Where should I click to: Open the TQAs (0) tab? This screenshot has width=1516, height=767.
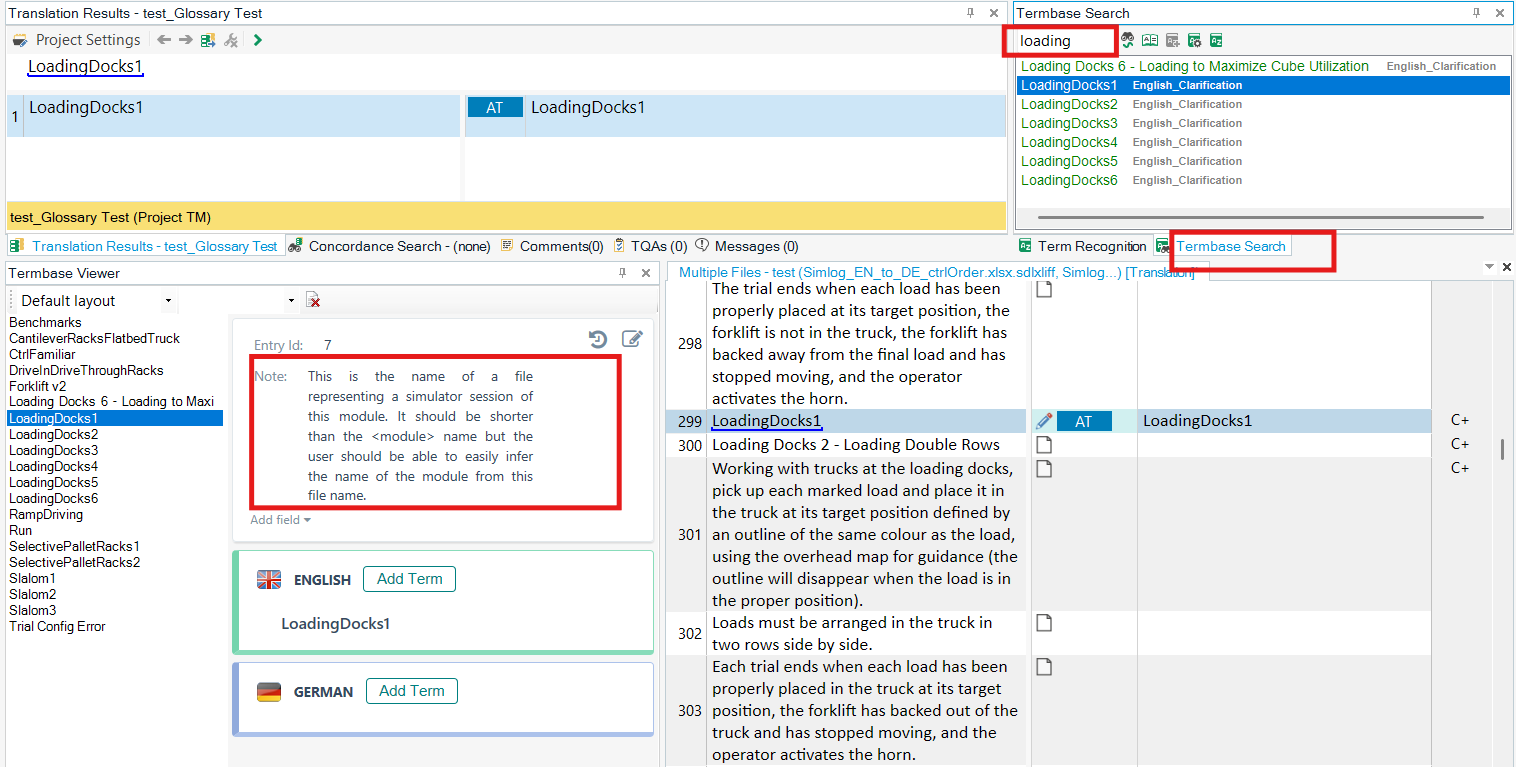[650, 246]
